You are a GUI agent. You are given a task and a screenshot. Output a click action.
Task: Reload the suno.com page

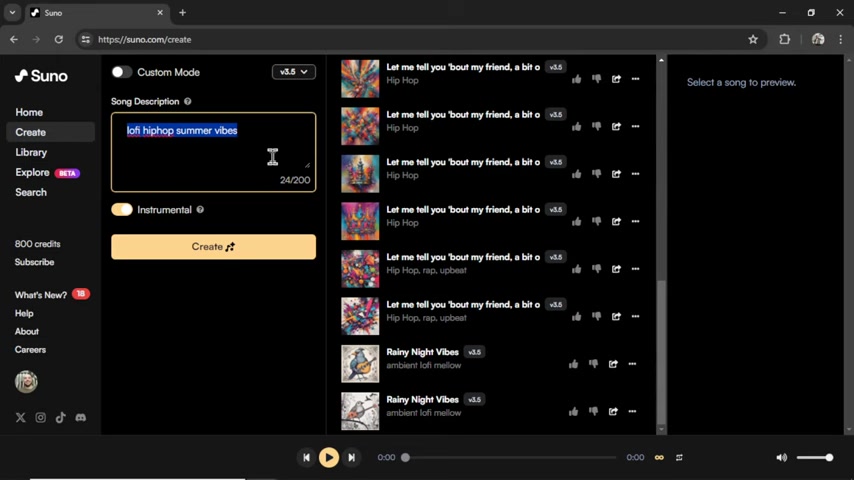click(59, 39)
